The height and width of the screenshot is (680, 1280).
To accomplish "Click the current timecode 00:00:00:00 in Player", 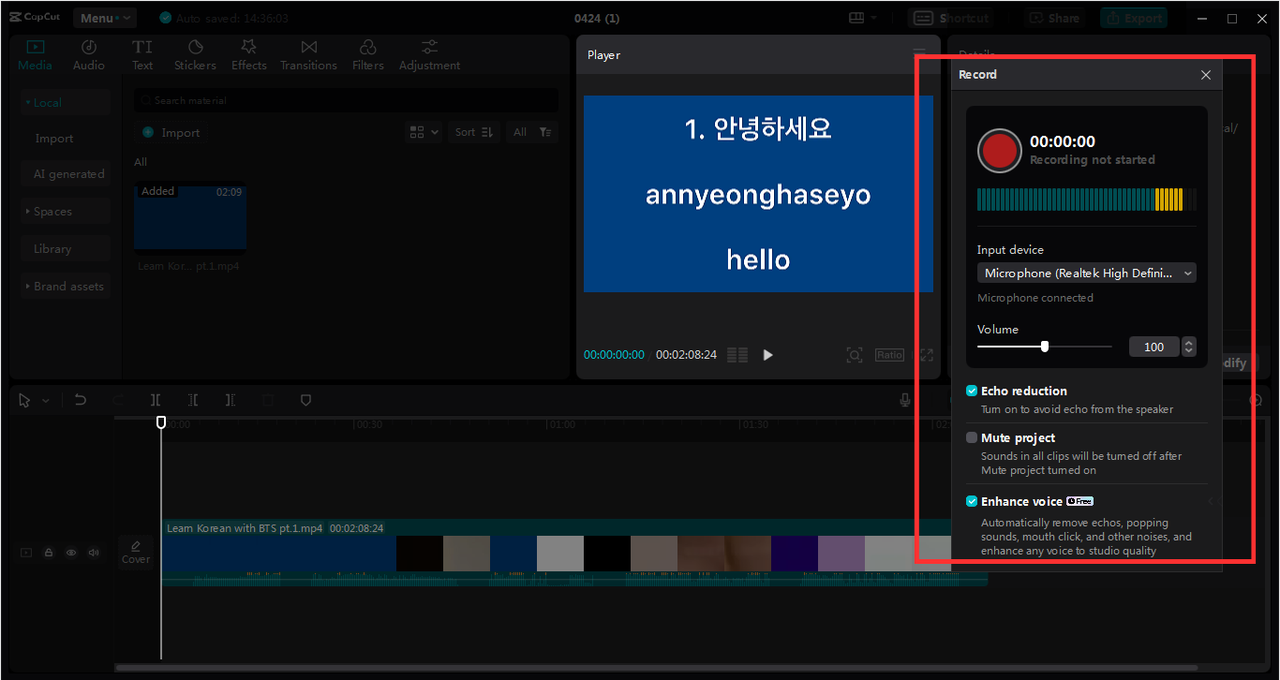I will coord(614,355).
